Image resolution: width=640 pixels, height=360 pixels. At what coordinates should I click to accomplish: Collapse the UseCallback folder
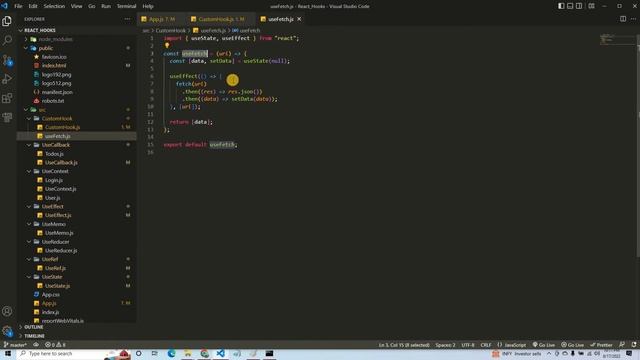point(77,145)
